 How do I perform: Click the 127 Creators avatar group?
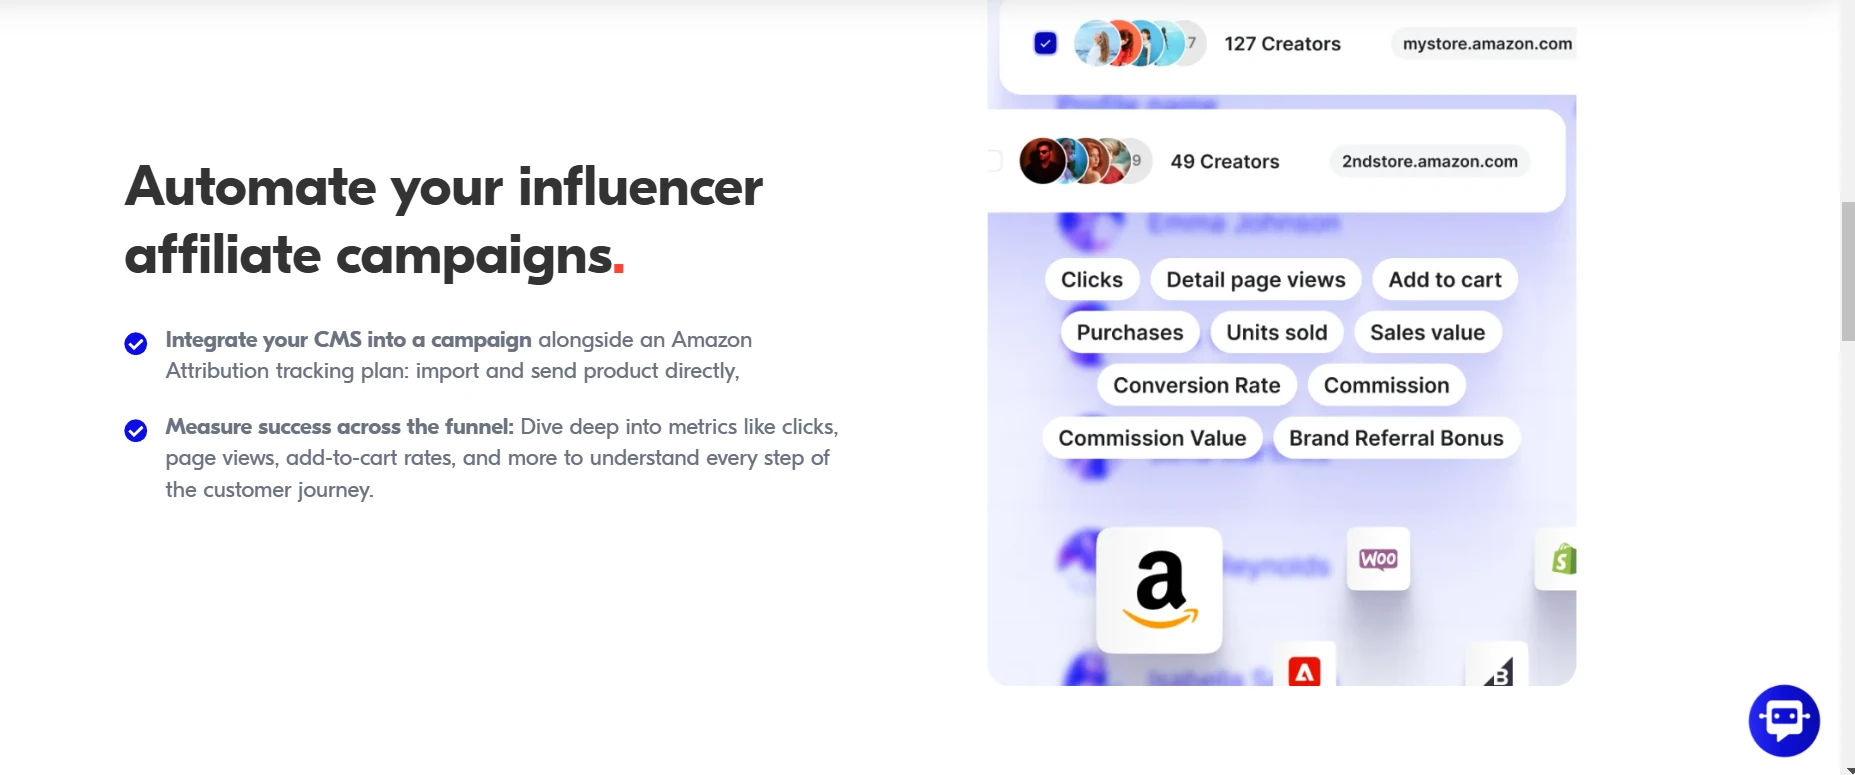pyautogui.click(x=1138, y=43)
